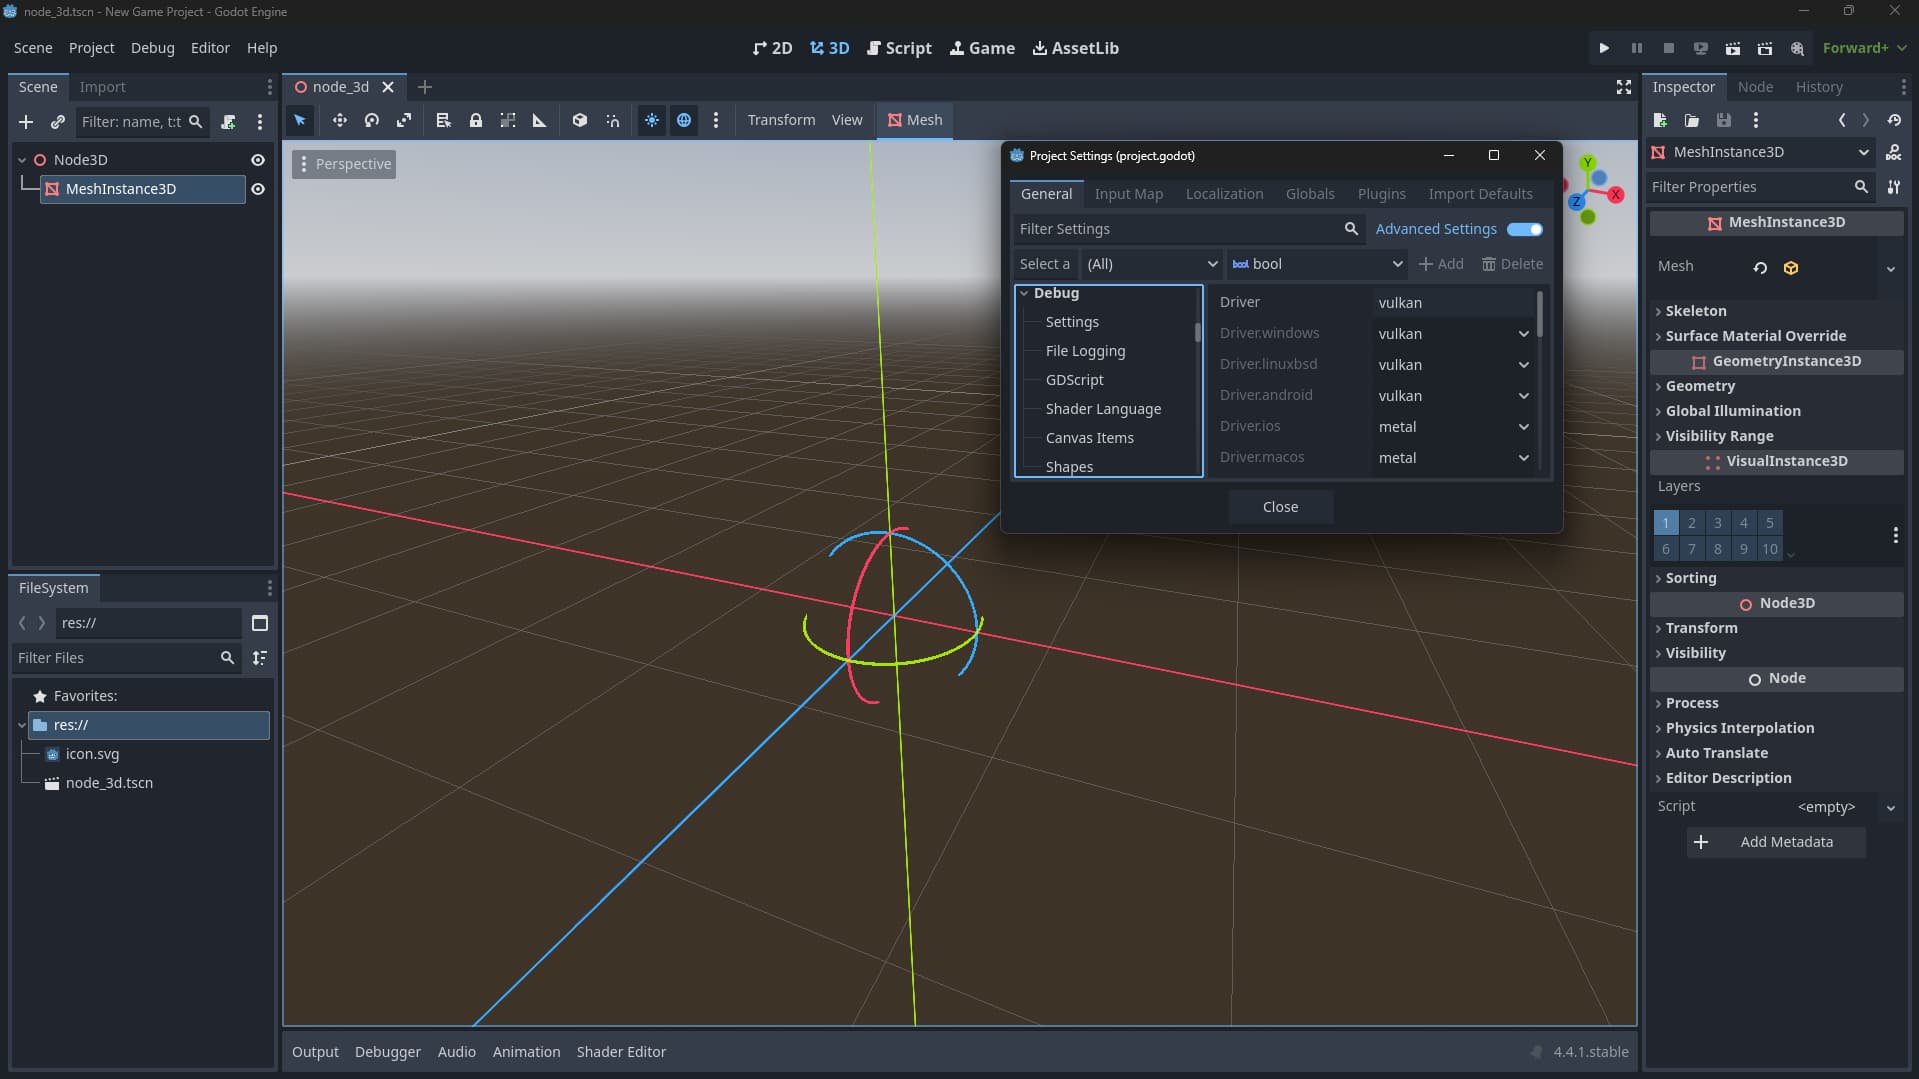Open the Driver.windows vulkan dropdown
The height and width of the screenshot is (1079, 1919).
(x=1453, y=334)
